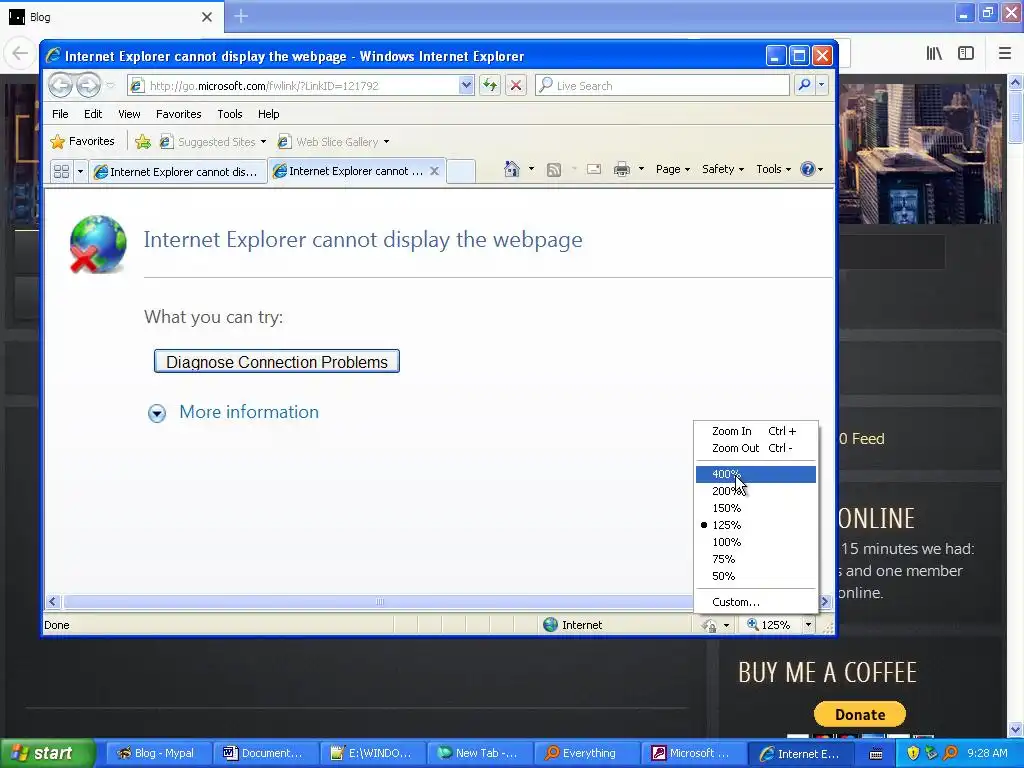Open the Help menu
Screen dimensions: 1024x768
(268, 114)
